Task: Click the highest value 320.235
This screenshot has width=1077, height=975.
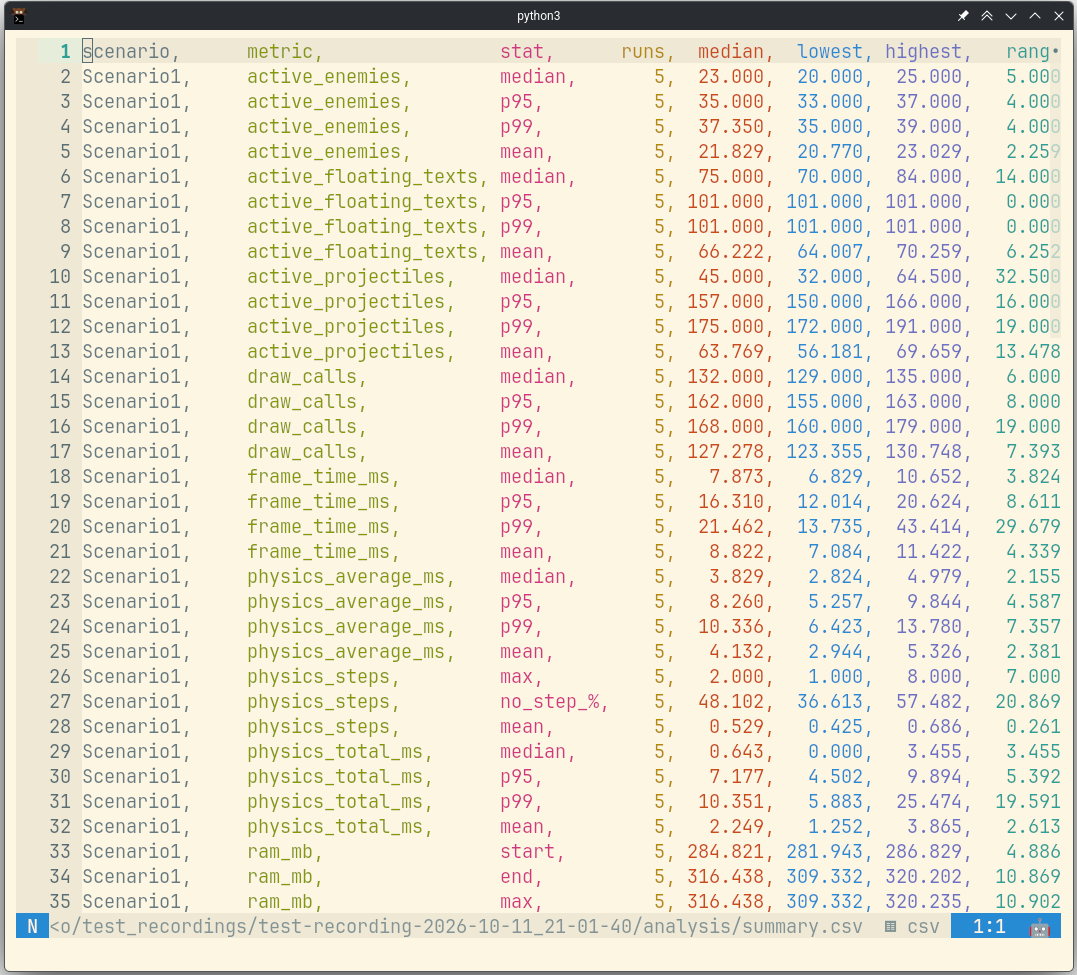Action: click(x=923, y=901)
